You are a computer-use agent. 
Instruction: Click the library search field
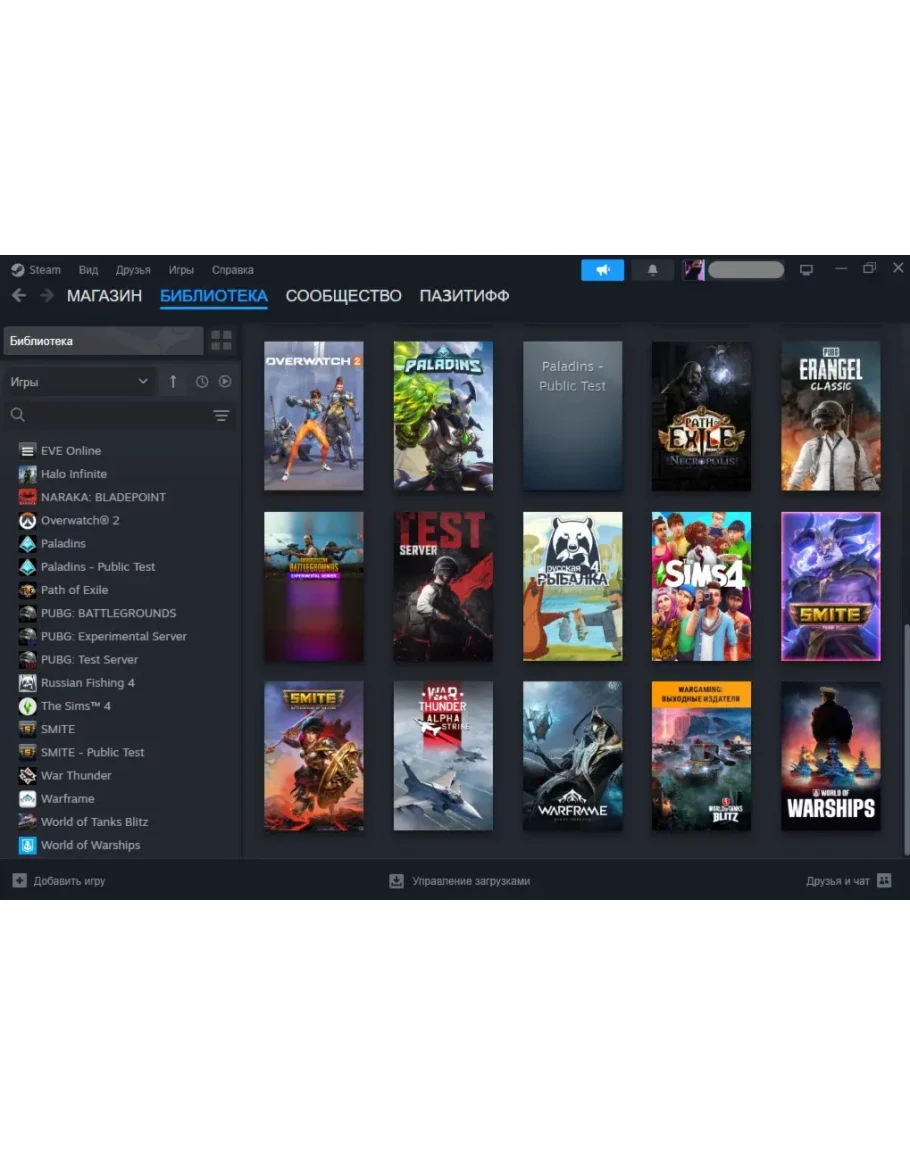point(110,416)
